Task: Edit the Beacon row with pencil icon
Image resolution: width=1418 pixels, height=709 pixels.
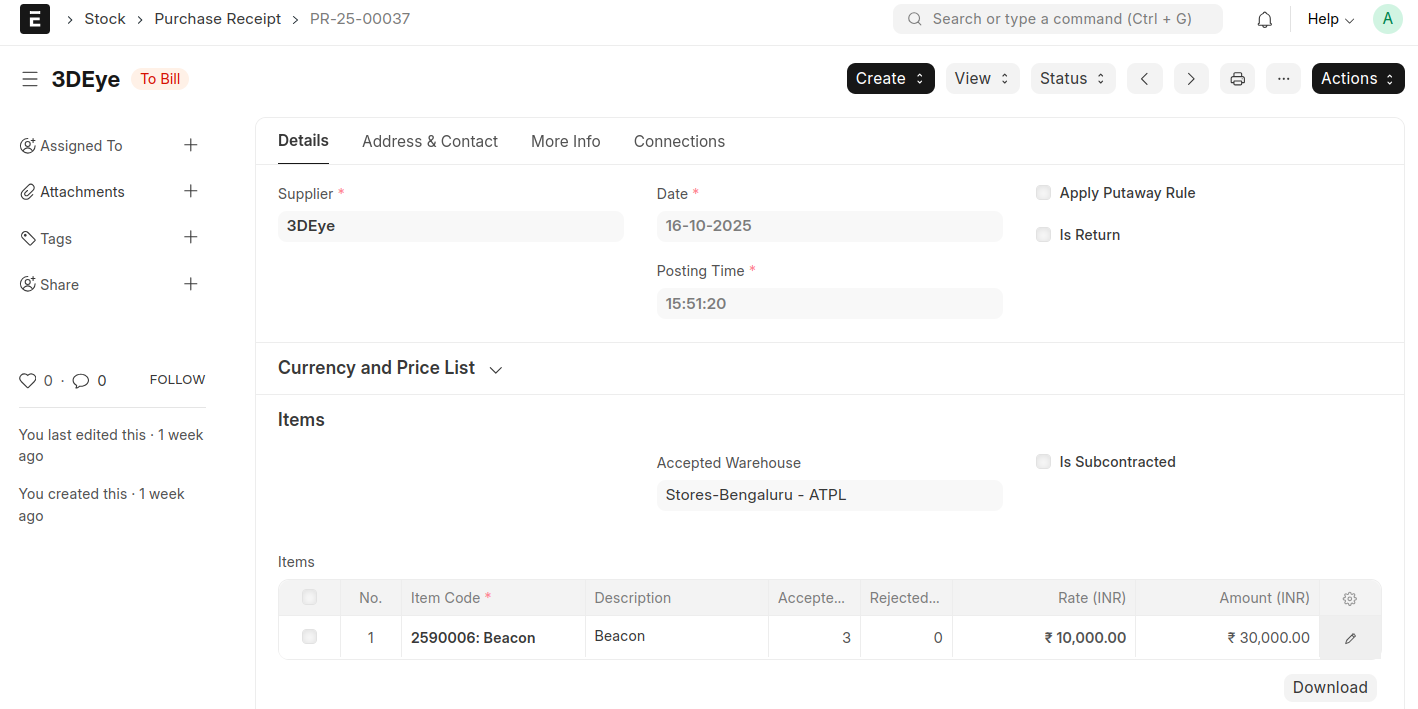Action: [x=1350, y=638]
